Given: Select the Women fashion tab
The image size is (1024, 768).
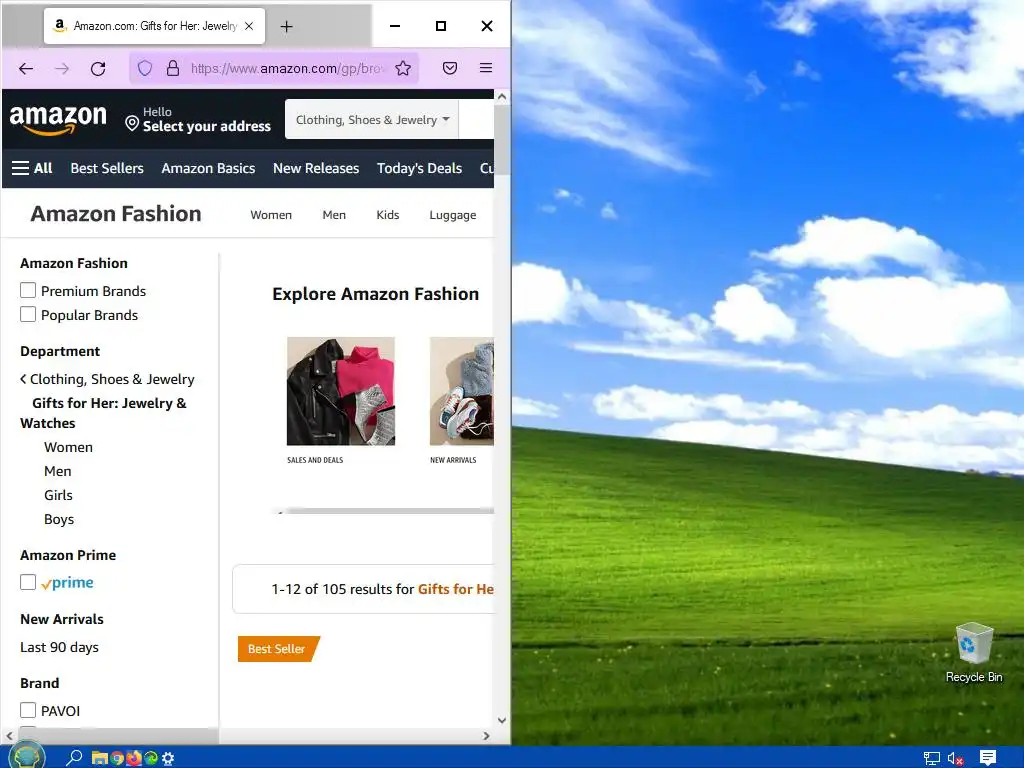Looking at the screenshot, I should point(271,215).
